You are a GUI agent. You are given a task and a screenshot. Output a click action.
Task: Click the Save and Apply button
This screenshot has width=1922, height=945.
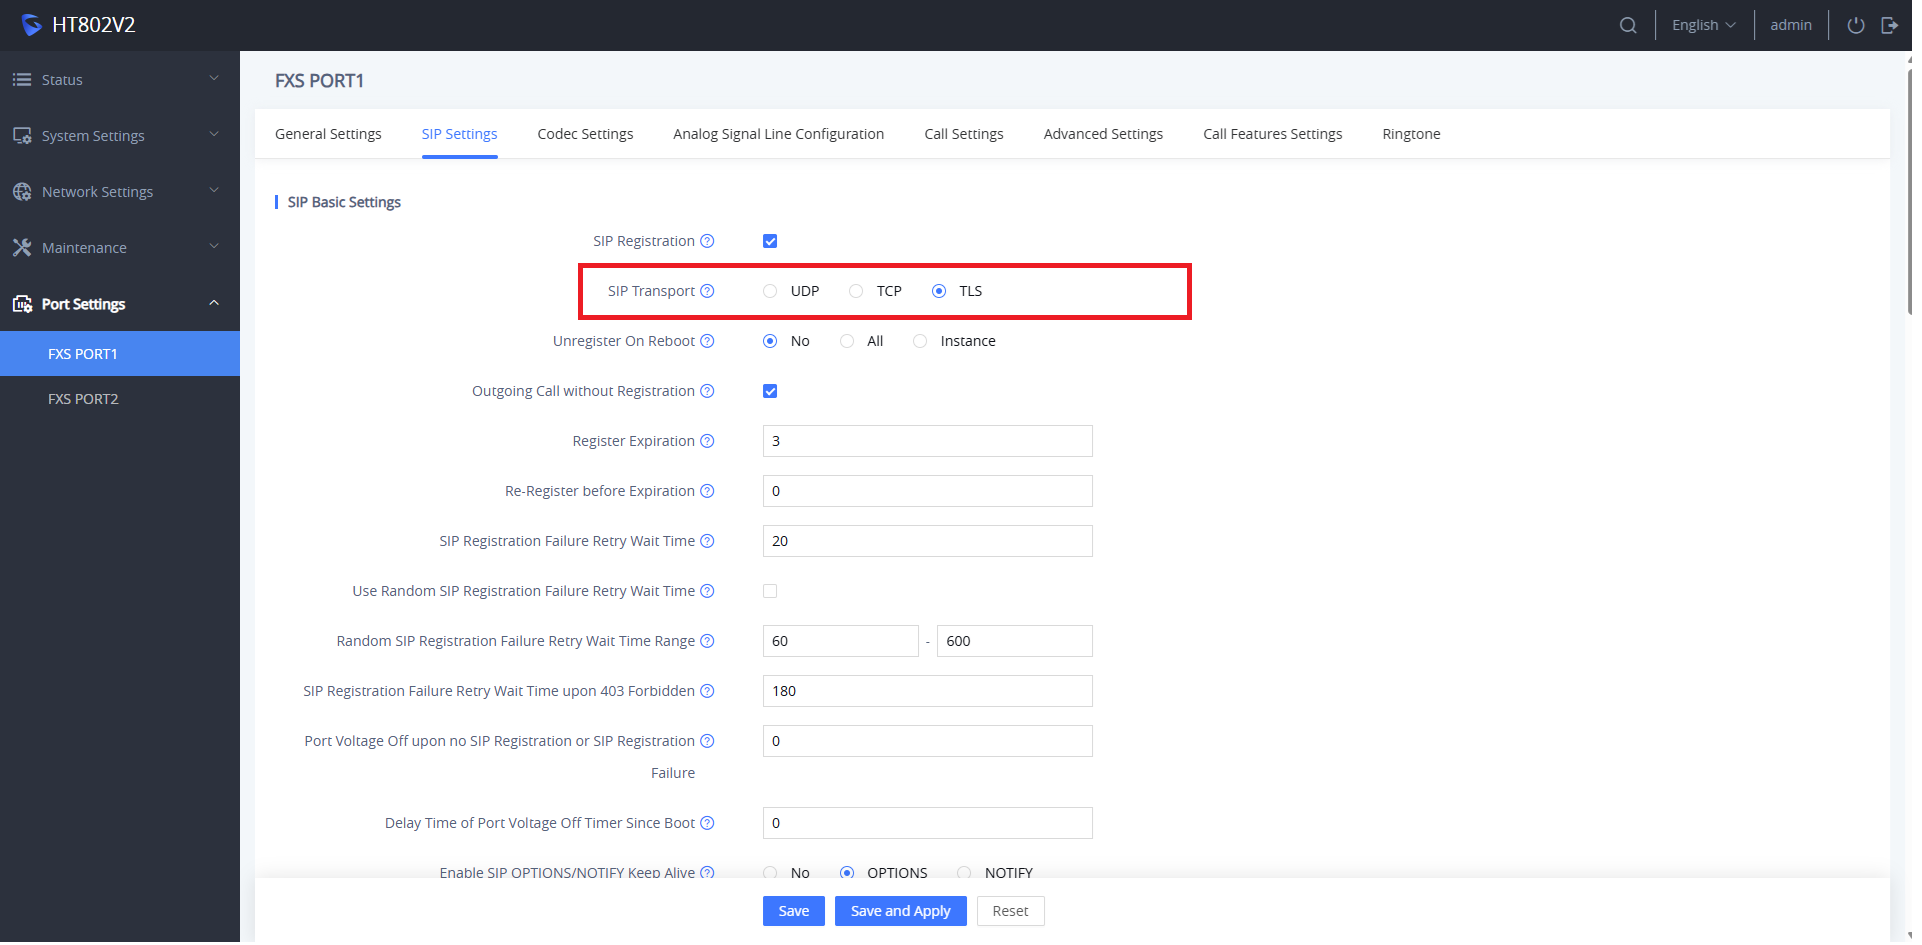coord(900,911)
